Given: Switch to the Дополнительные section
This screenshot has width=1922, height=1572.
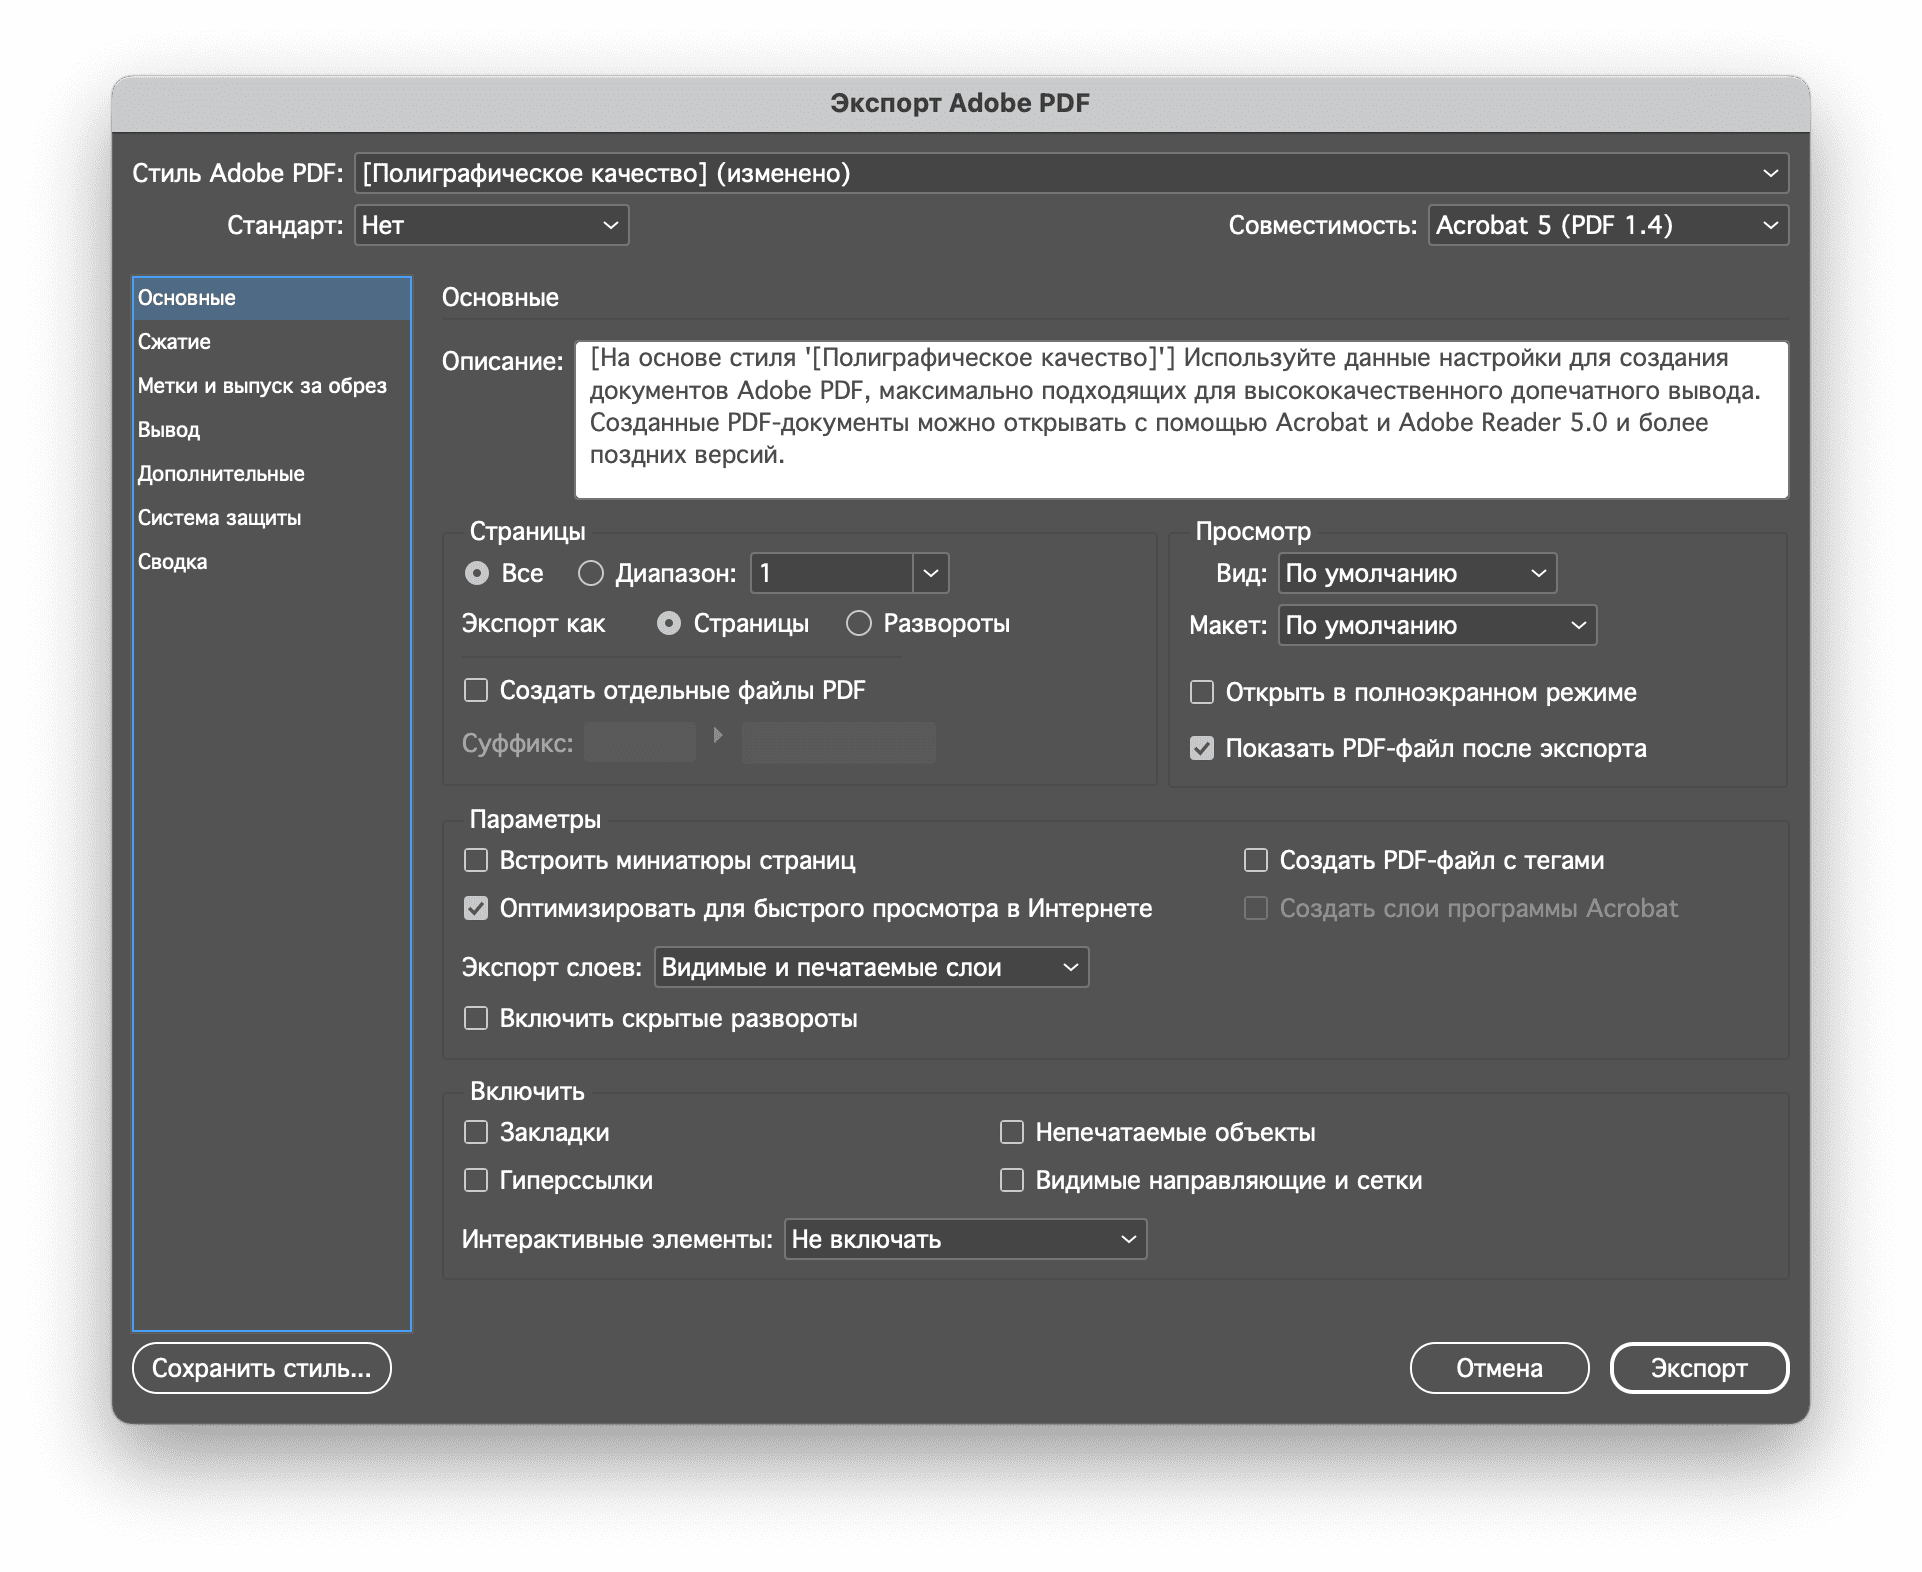Looking at the screenshot, I should [272, 474].
